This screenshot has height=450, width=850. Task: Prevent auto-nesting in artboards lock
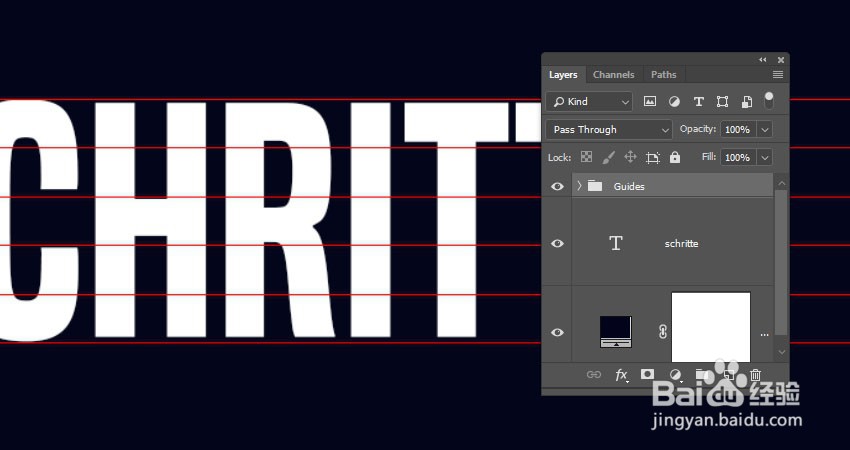[x=653, y=158]
